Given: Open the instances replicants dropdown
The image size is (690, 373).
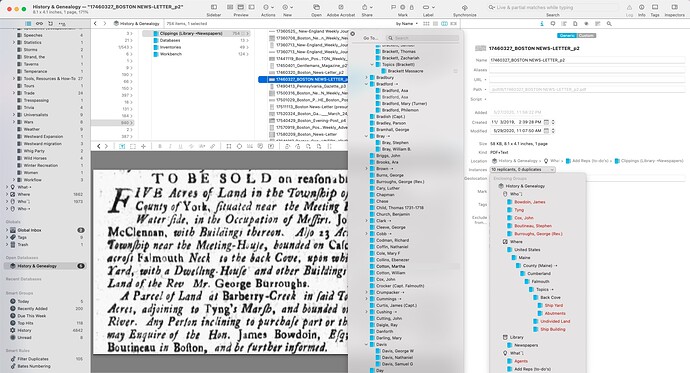Looking at the screenshot, I should tap(523, 169).
